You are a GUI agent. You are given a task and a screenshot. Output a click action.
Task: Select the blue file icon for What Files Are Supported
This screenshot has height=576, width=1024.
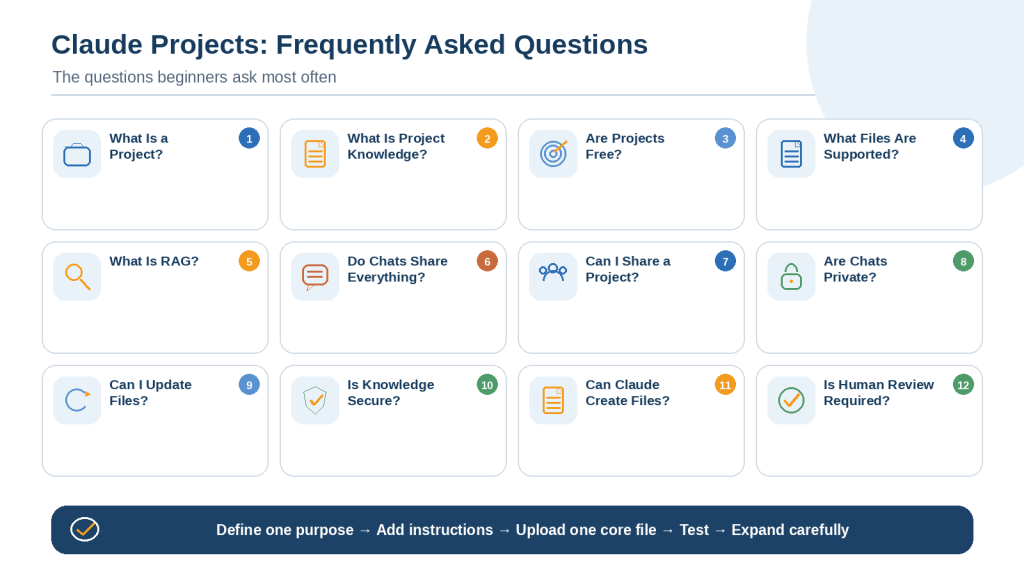[791, 154]
